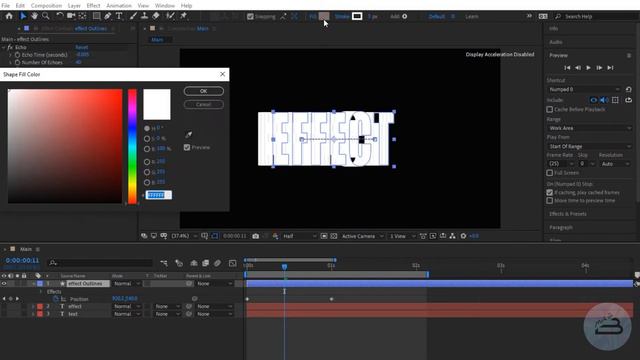Enable the Full Screen checkbox
This screenshot has width=640, height=360.
[550, 173]
